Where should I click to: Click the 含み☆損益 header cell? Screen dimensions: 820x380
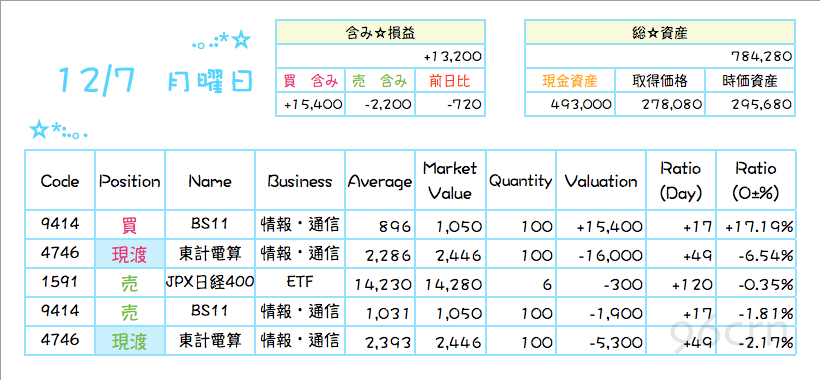point(380,32)
